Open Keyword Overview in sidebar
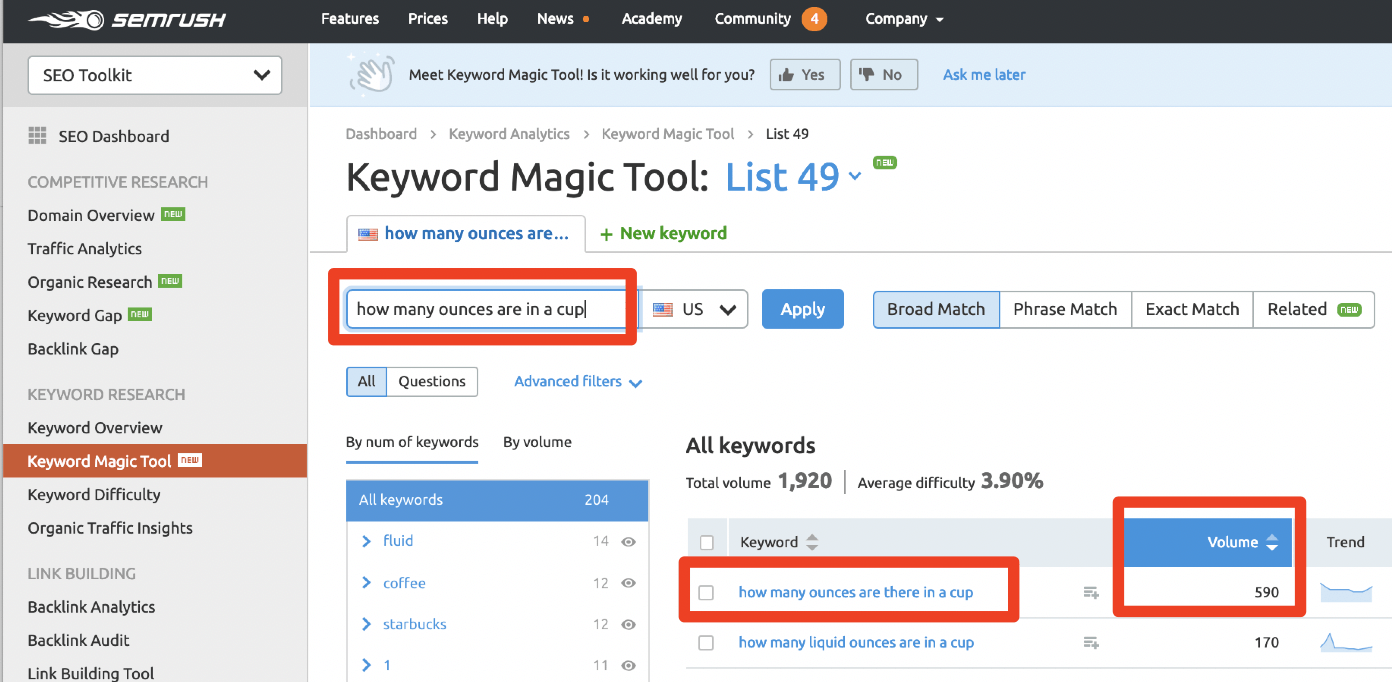Viewport: 1392px width, 682px height. [x=95, y=428]
